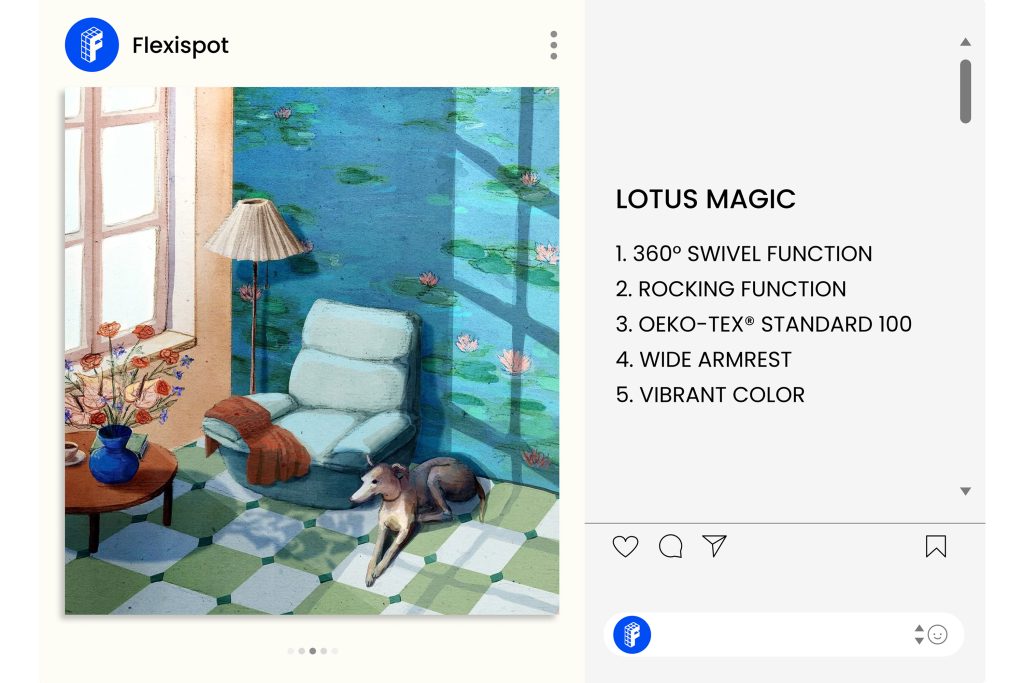Share the post with the paper plane icon
Screen dimensions: 1024x683
[x=714, y=546]
